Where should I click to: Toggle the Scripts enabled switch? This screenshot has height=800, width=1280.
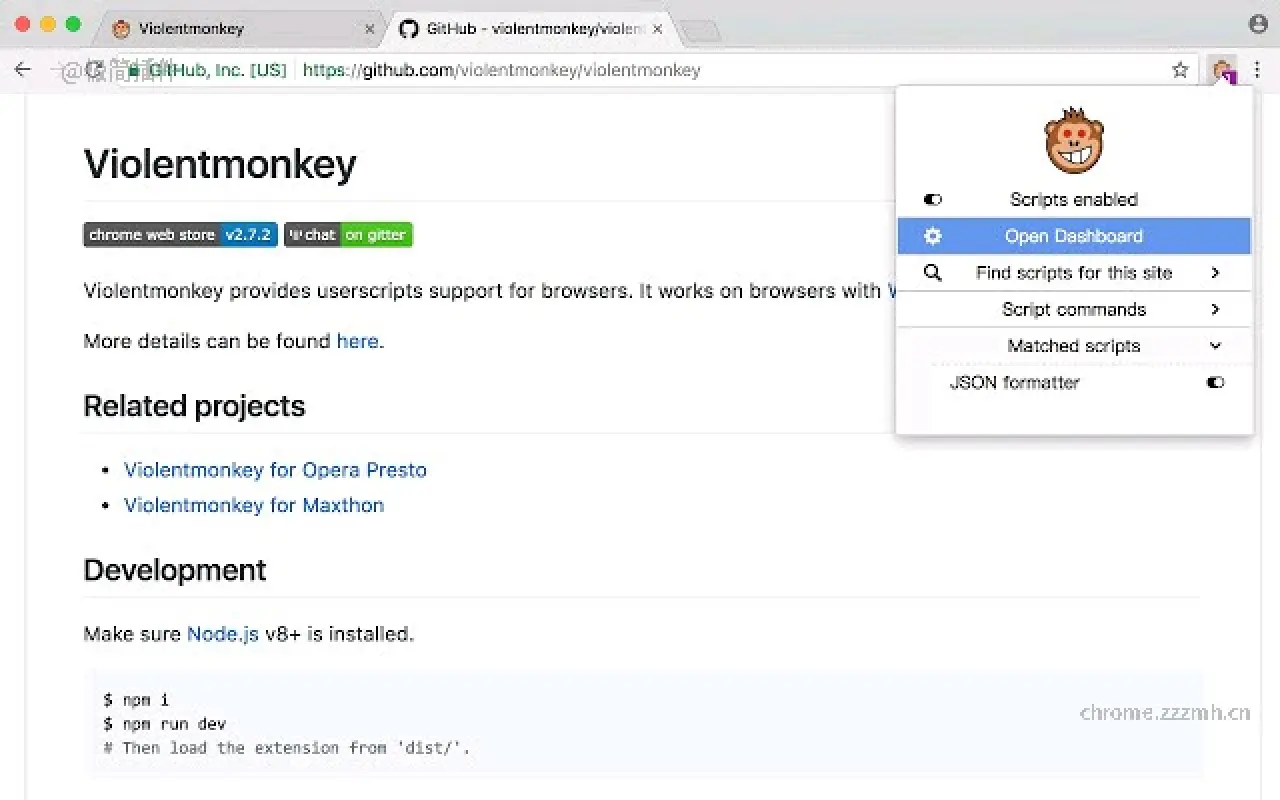pos(933,200)
